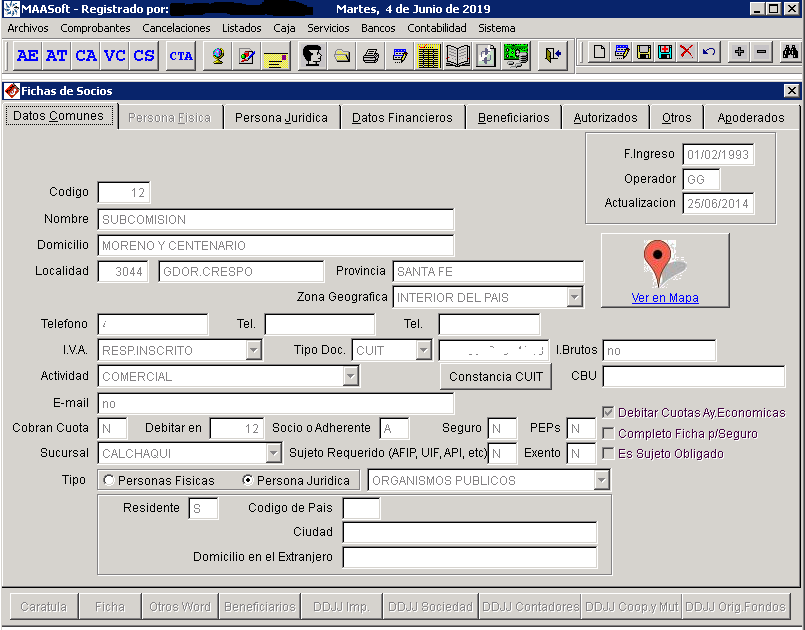Switch to the Datos Financieros tab
Viewport: 805px width, 630px height.
point(402,118)
